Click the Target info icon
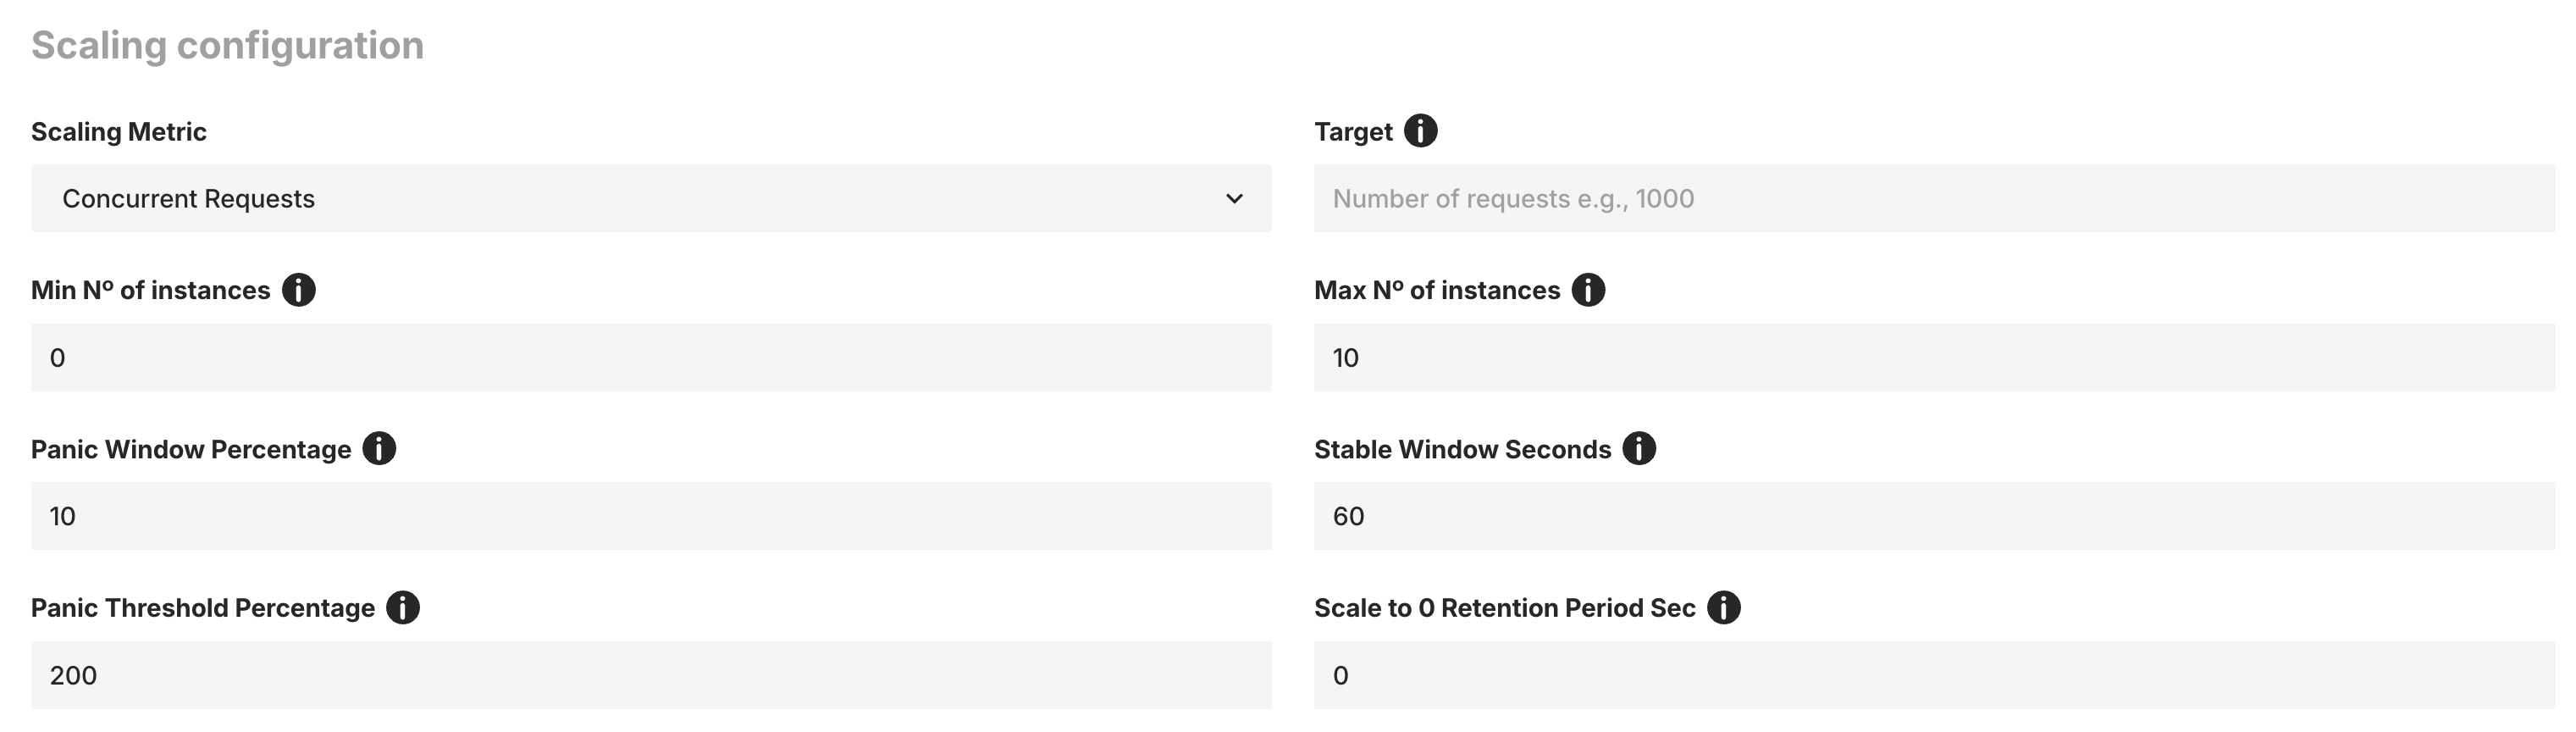This screenshot has width=2576, height=732. [1421, 130]
